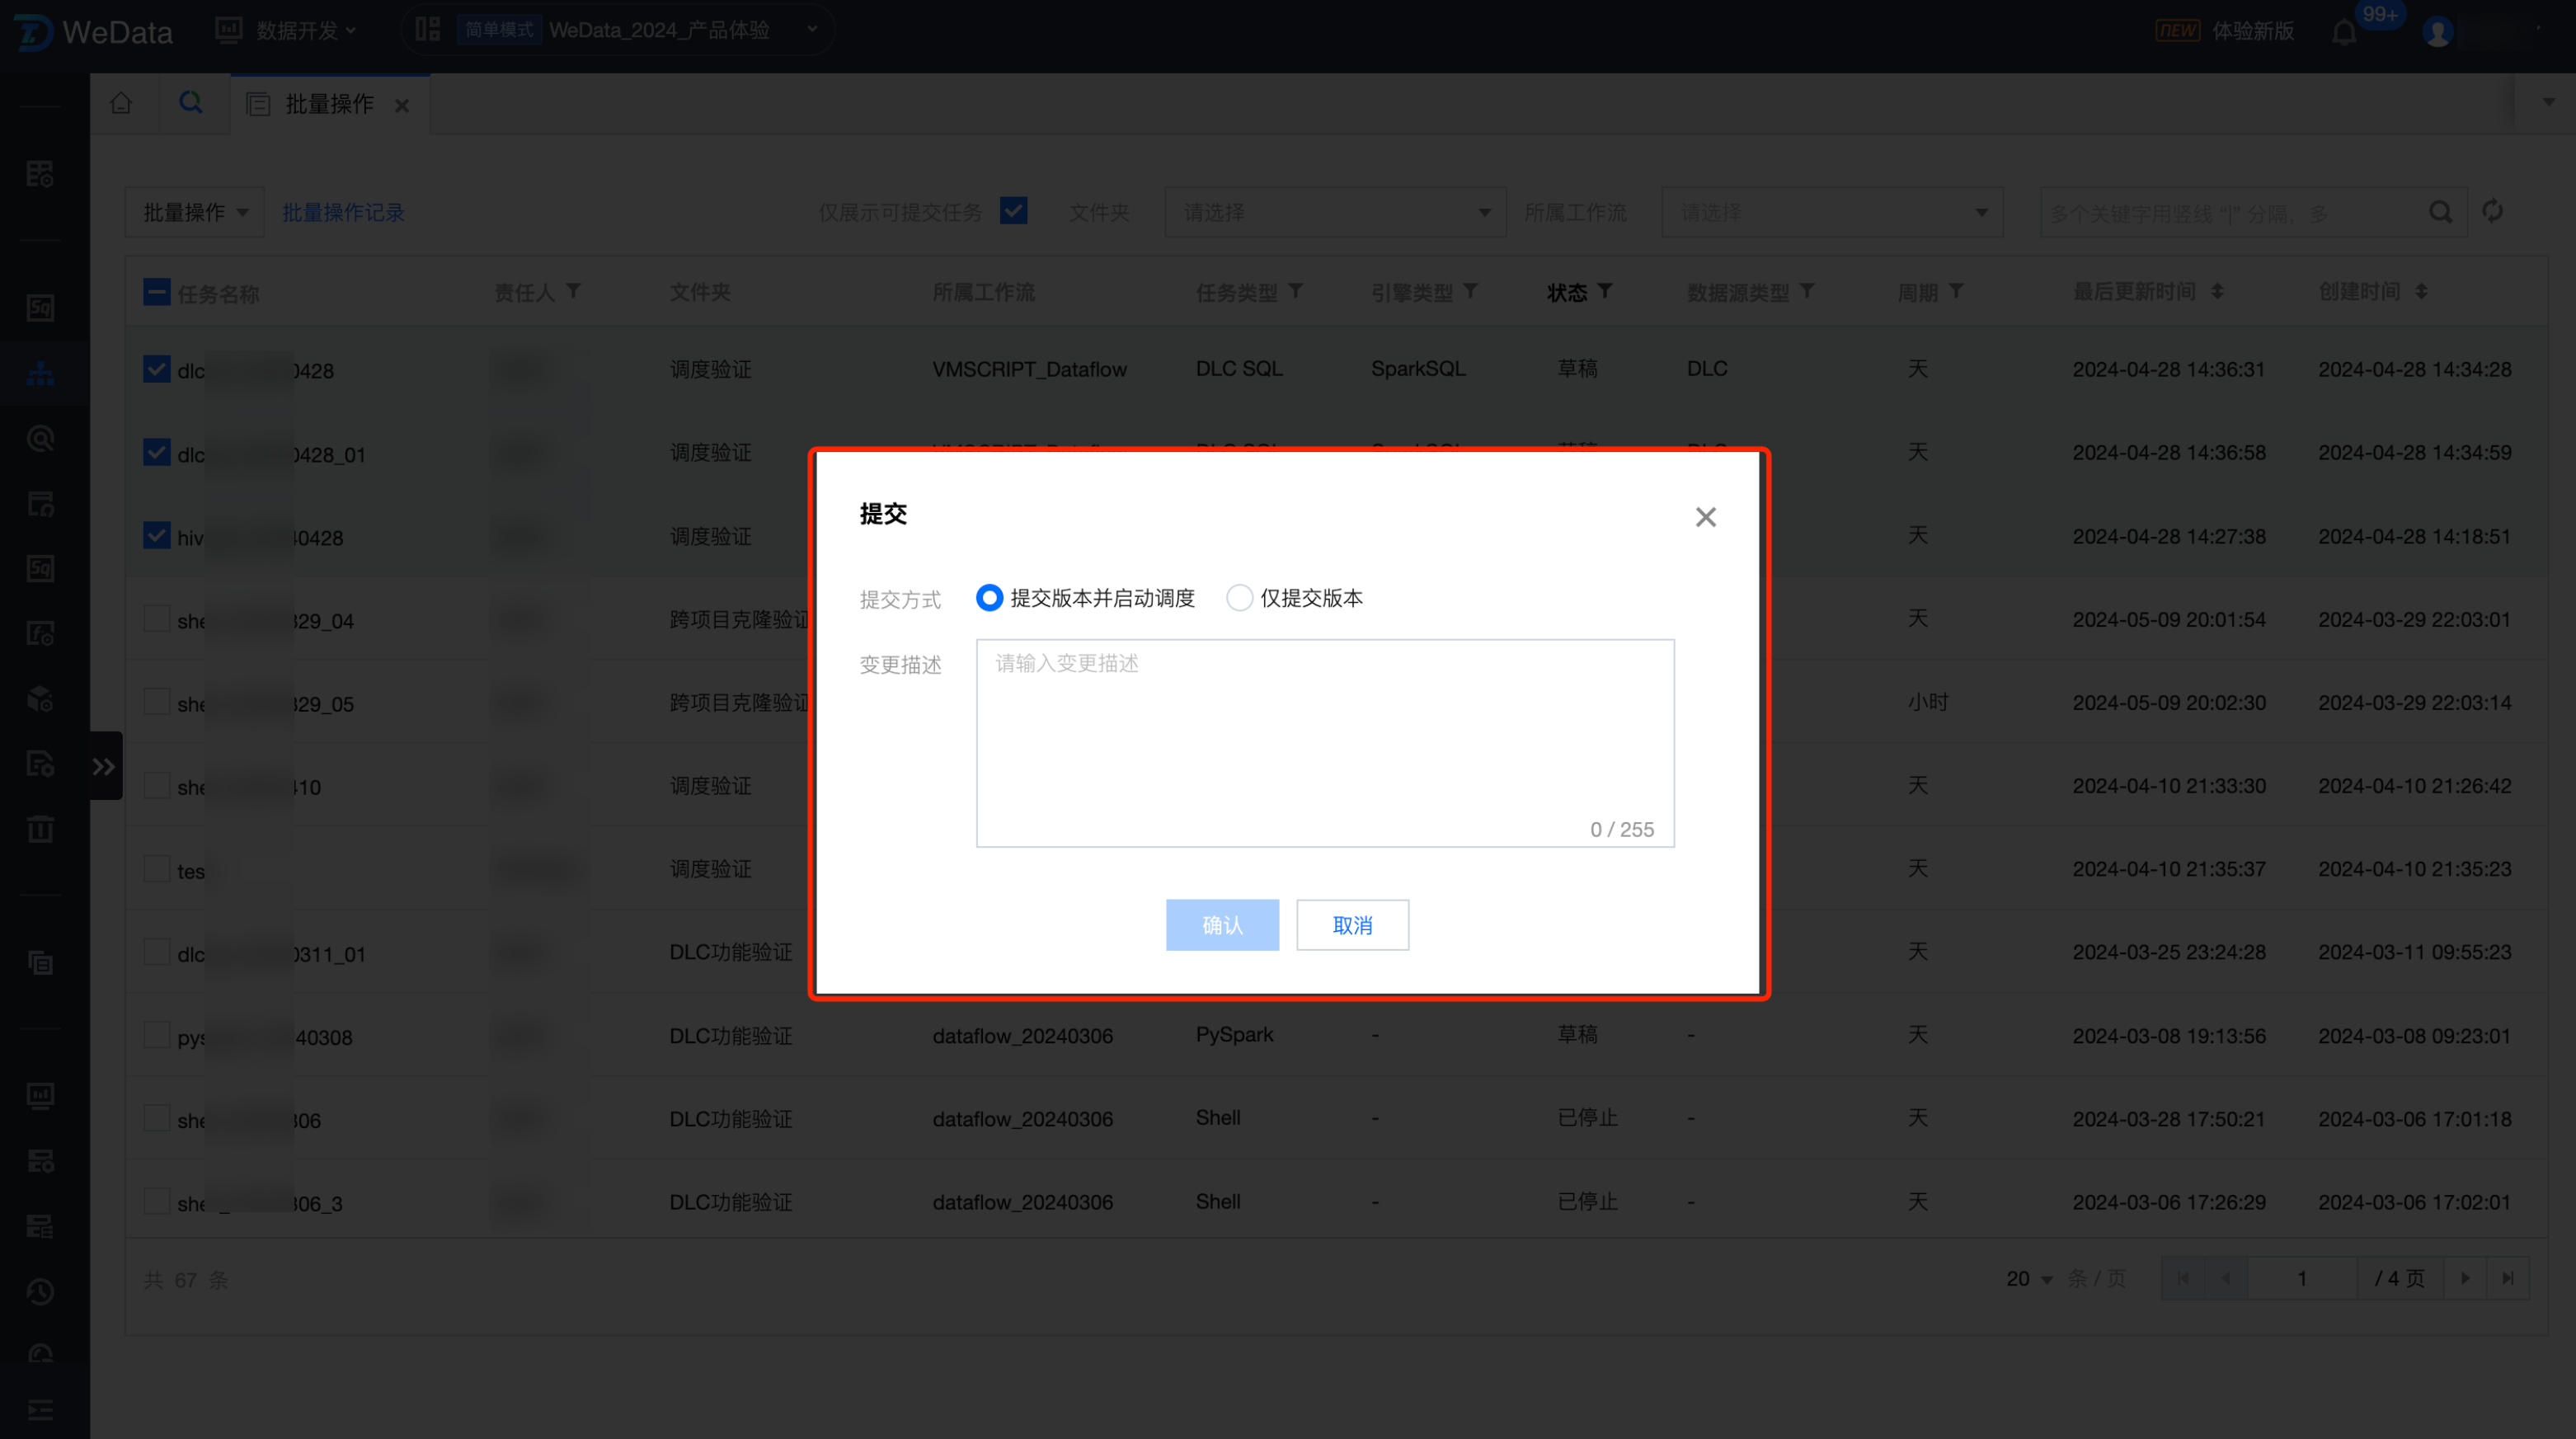
Task: Click sort icon on 最后更新时间 column
Action: coord(2217,291)
